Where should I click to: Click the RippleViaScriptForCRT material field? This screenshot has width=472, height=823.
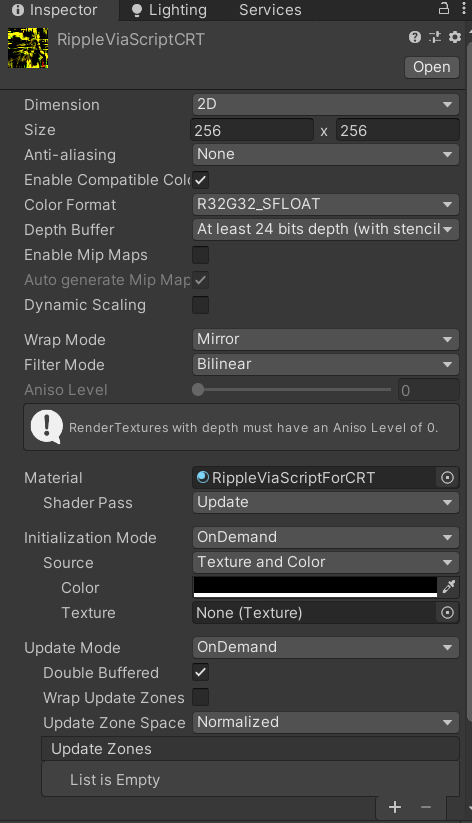pyautogui.click(x=314, y=478)
